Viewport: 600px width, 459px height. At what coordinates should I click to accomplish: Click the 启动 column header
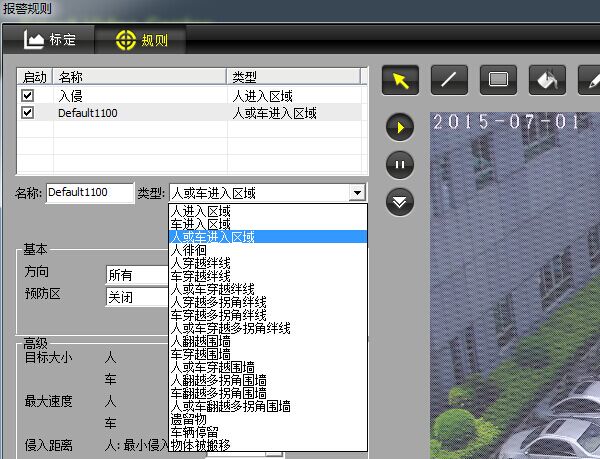click(35, 77)
